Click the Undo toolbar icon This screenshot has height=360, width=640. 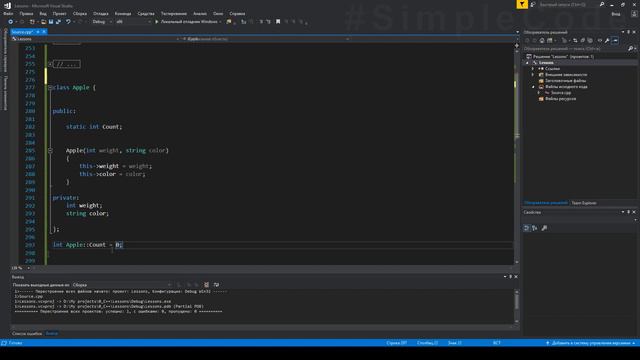click(x=68, y=22)
